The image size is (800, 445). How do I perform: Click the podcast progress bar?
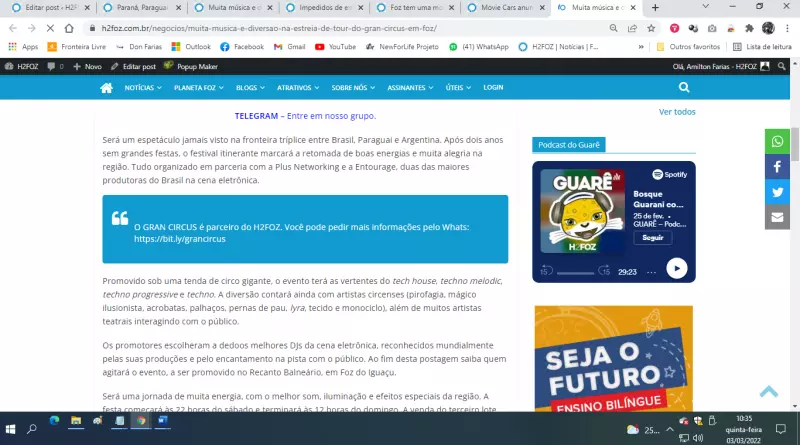click(x=575, y=272)
